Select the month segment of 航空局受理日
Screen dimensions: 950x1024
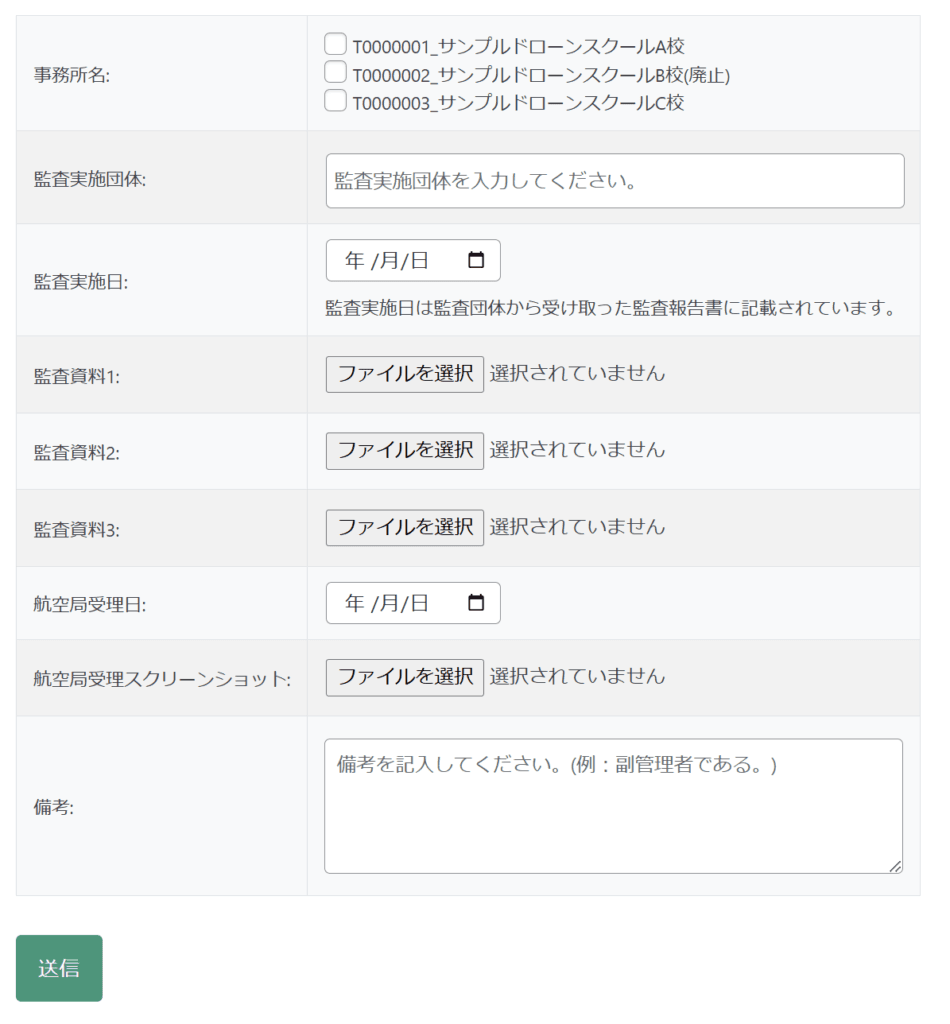[x=389, y=603]
